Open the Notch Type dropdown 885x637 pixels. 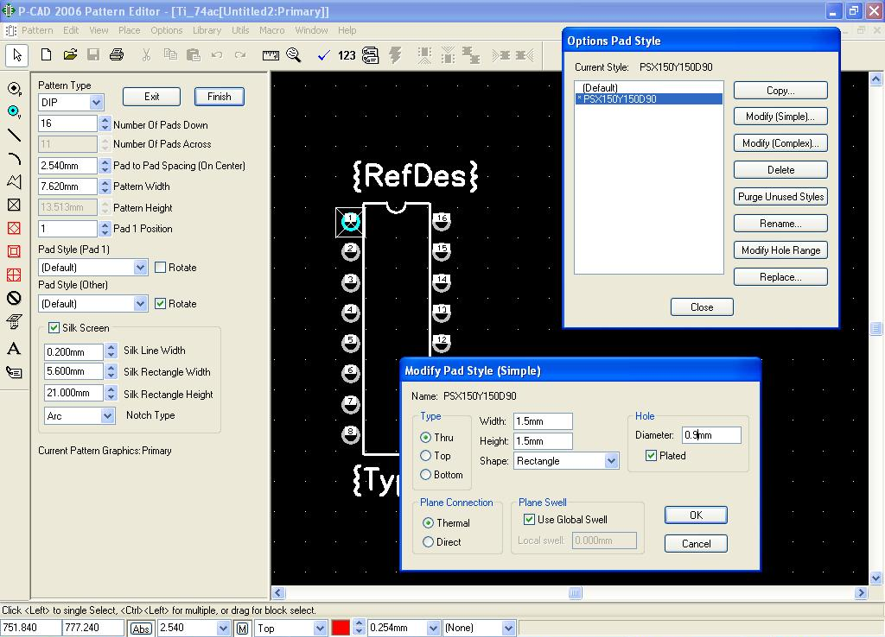coord(107,415)
